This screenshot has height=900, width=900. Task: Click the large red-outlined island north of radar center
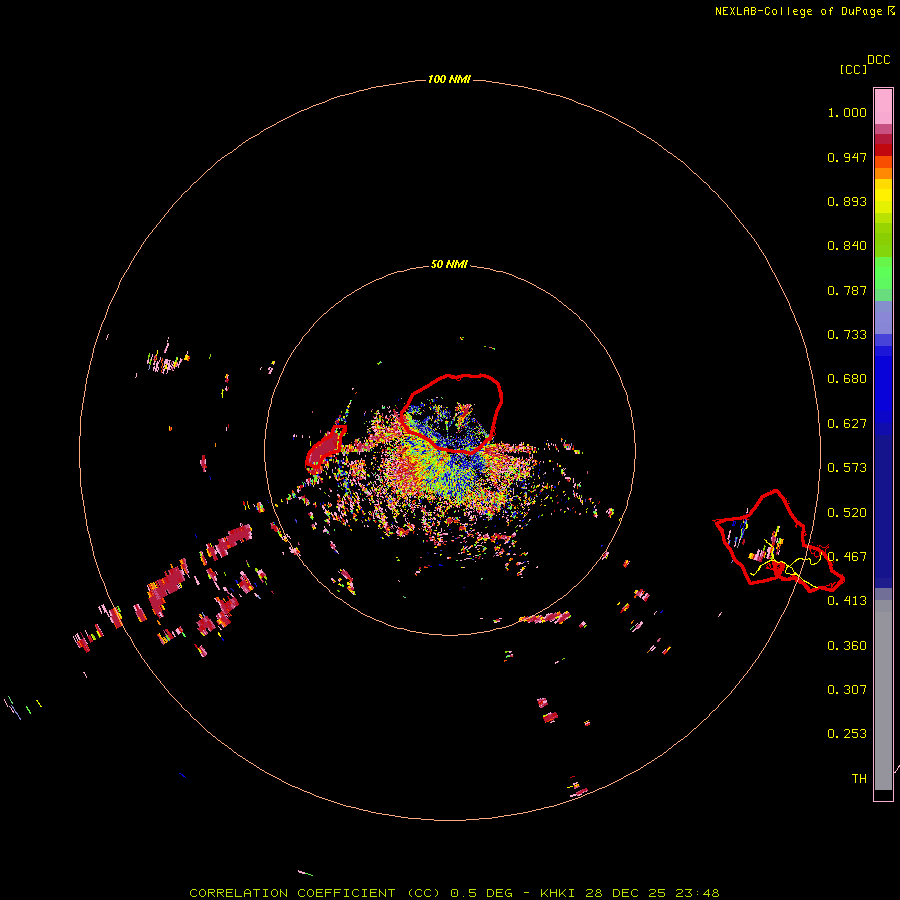click(x=452, y=413)
